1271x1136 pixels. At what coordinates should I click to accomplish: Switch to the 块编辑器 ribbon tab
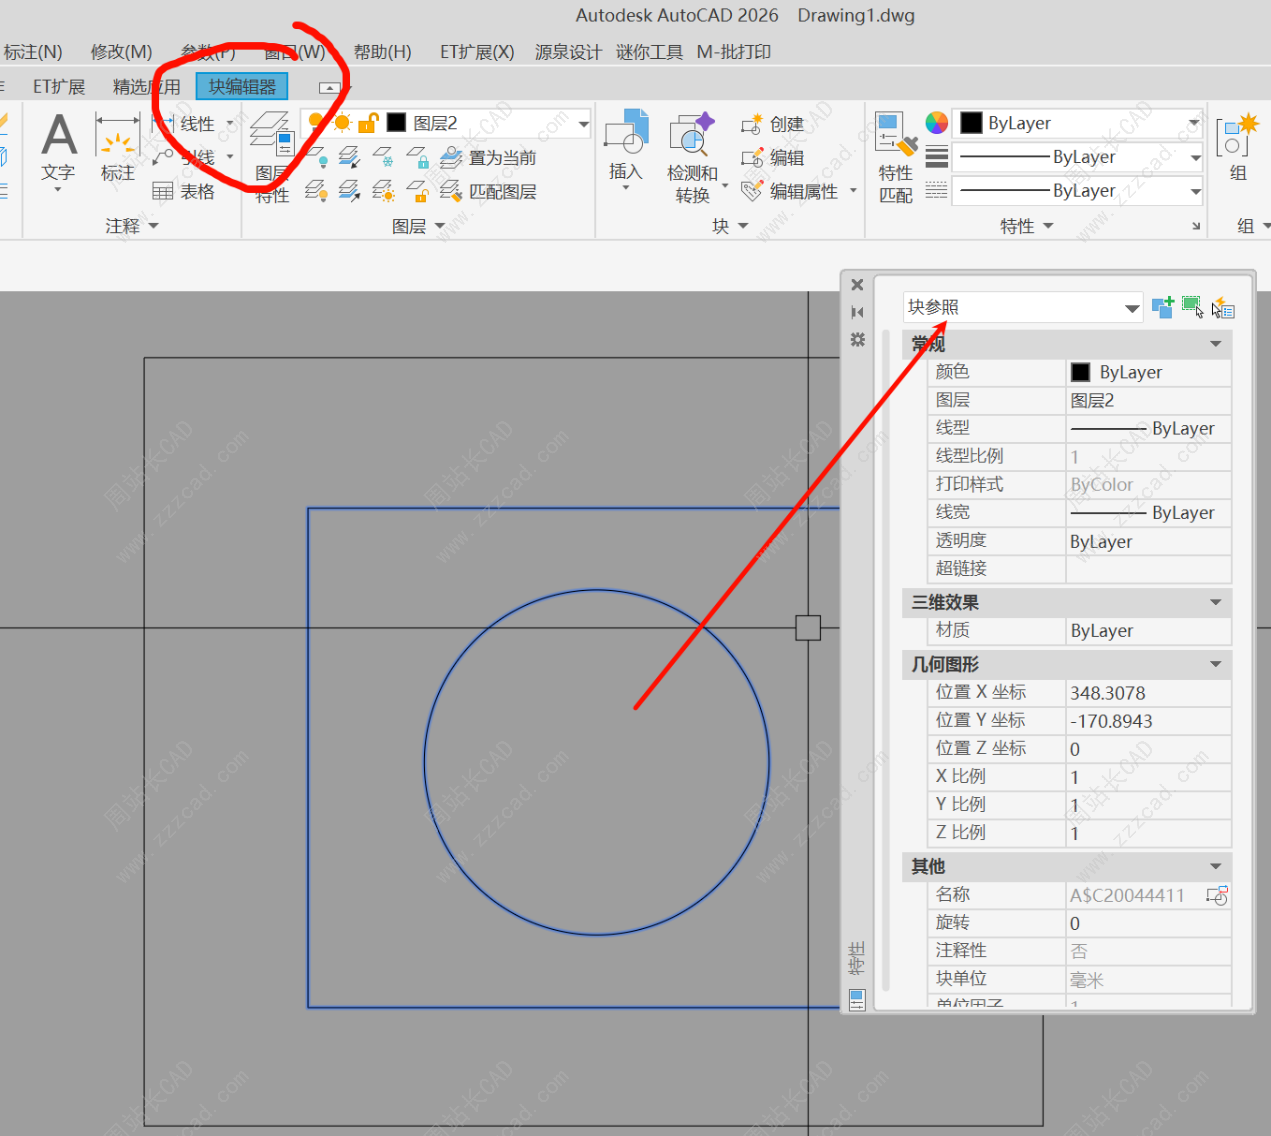[x=242, y=87]
